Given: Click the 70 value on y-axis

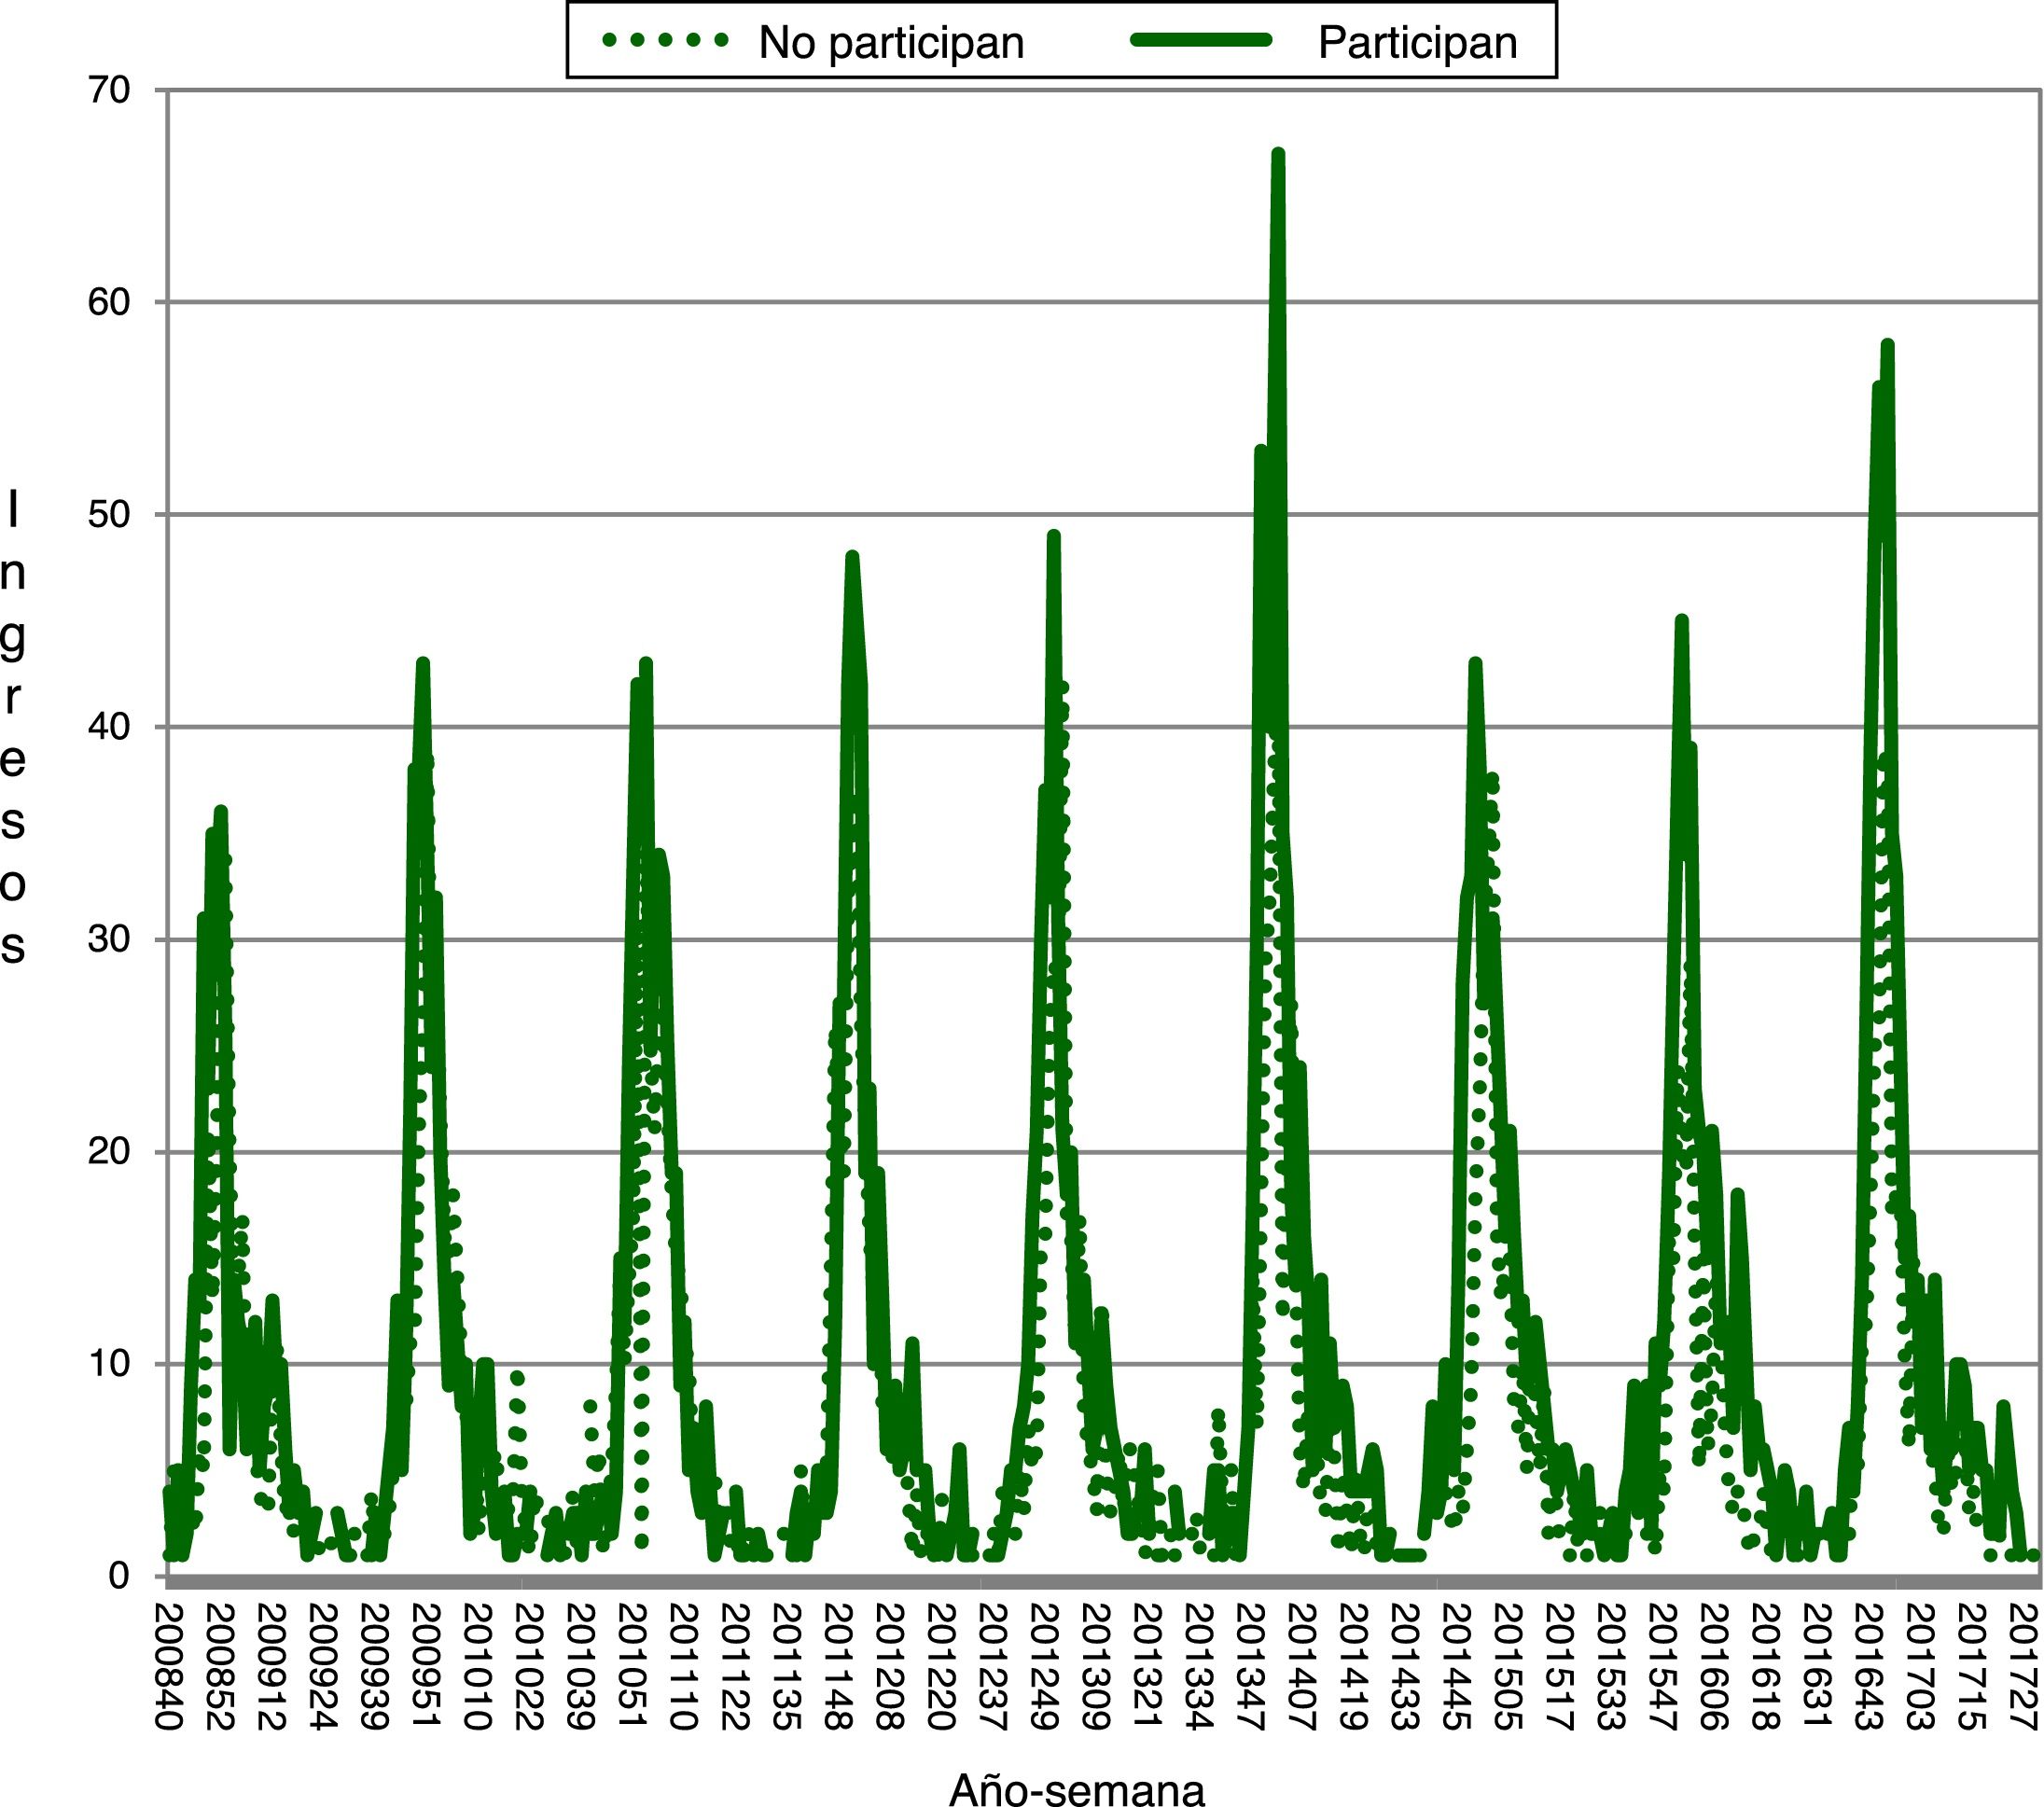Looking at the screenshot, I should point(109,90).
